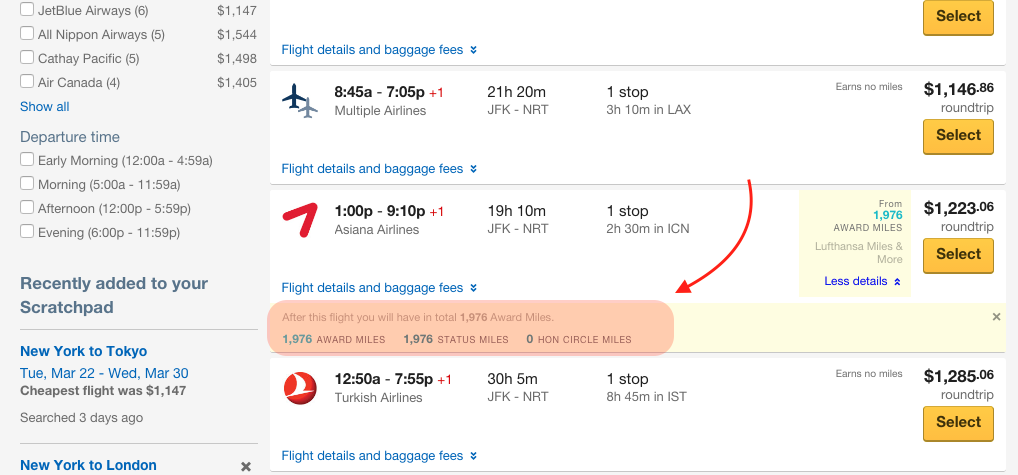The image size is (1018, 475).
Task: Remove New York to London from Scratchpad
Action: [246, 467]
